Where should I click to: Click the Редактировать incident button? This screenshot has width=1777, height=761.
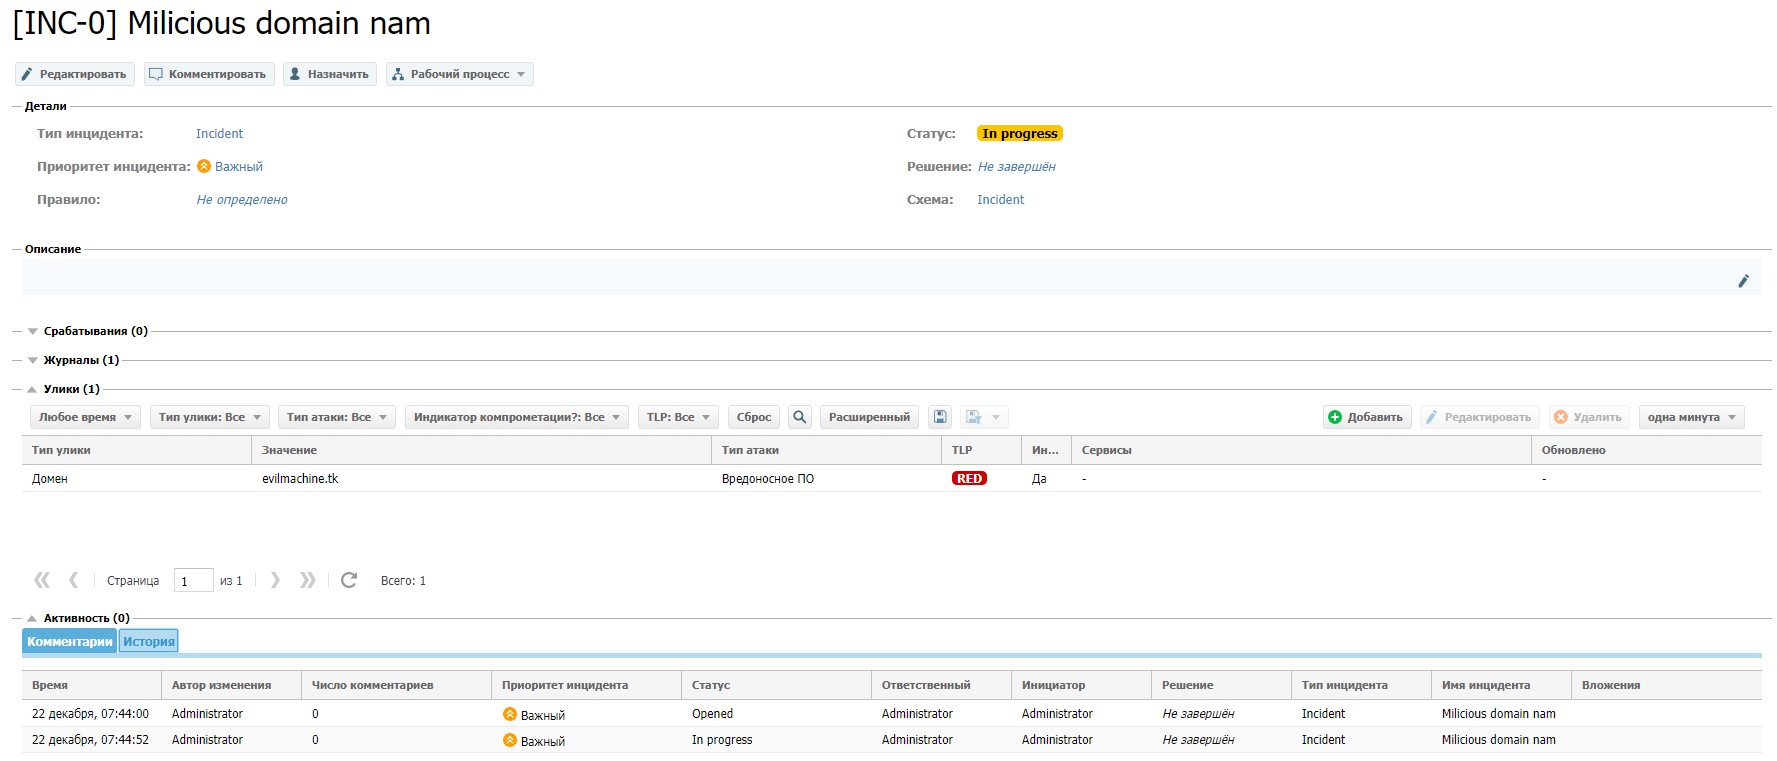(75, 74)
